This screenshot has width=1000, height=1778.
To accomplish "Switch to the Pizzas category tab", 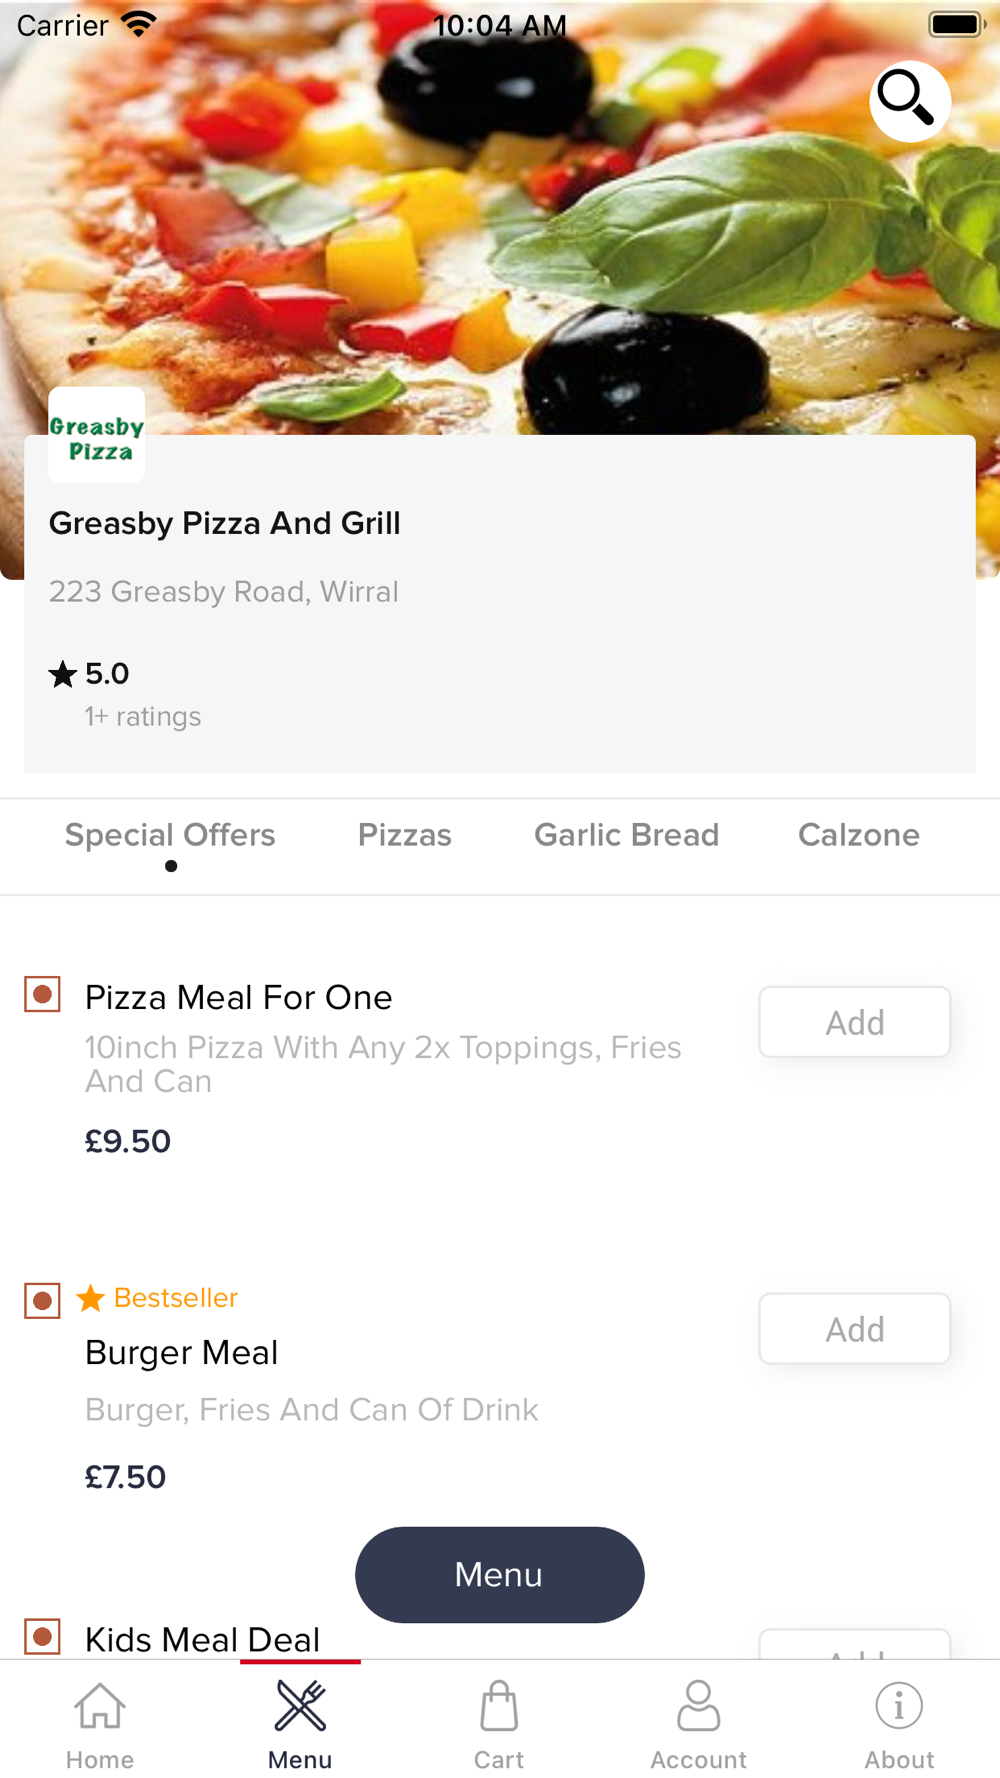I will click(405, 836).
